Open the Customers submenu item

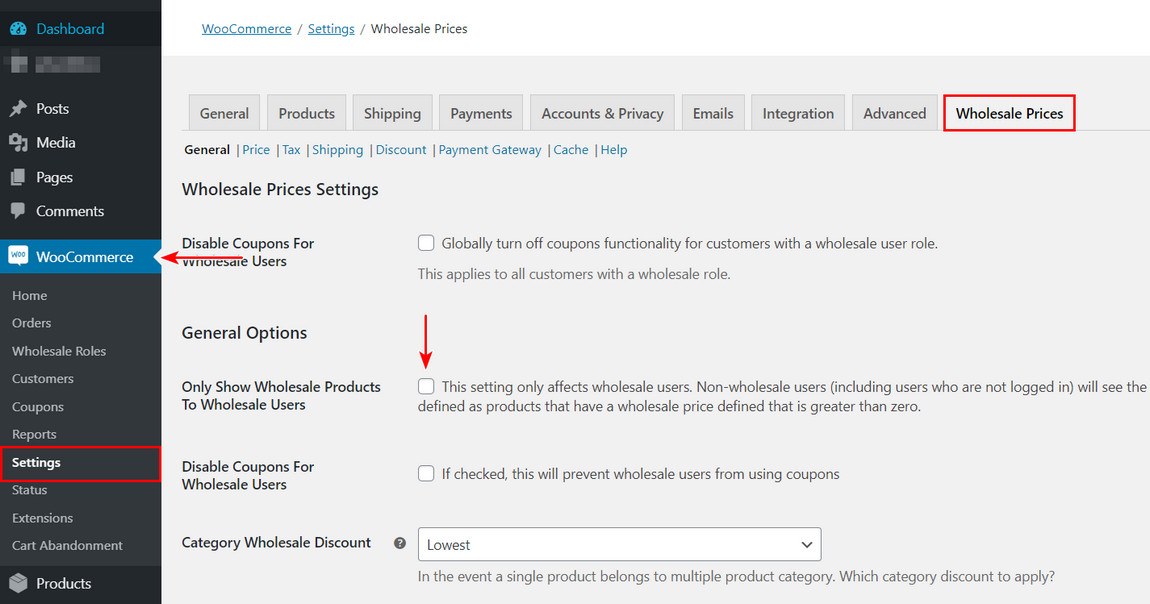(43, 378)
